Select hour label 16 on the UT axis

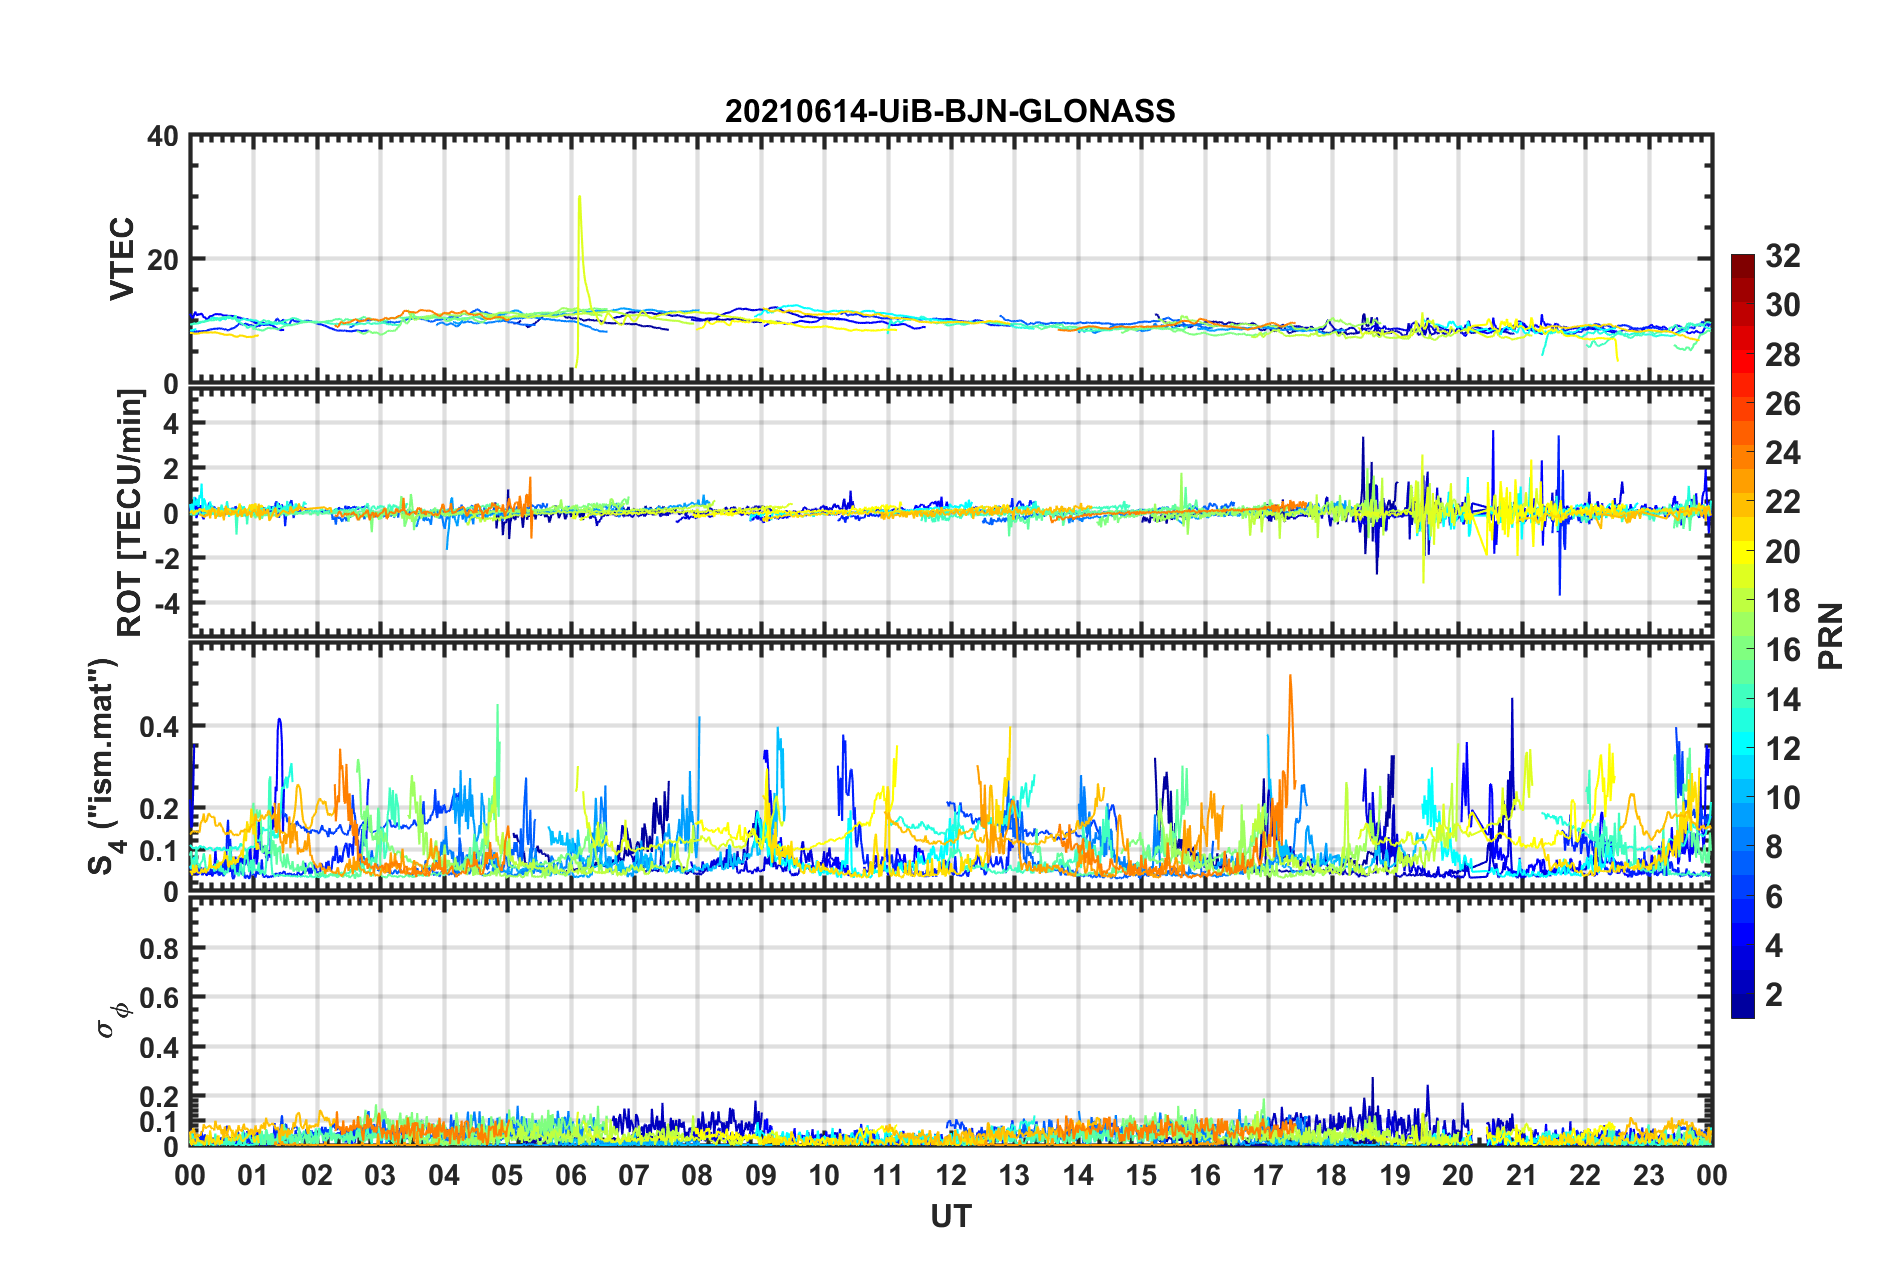1205,1175
